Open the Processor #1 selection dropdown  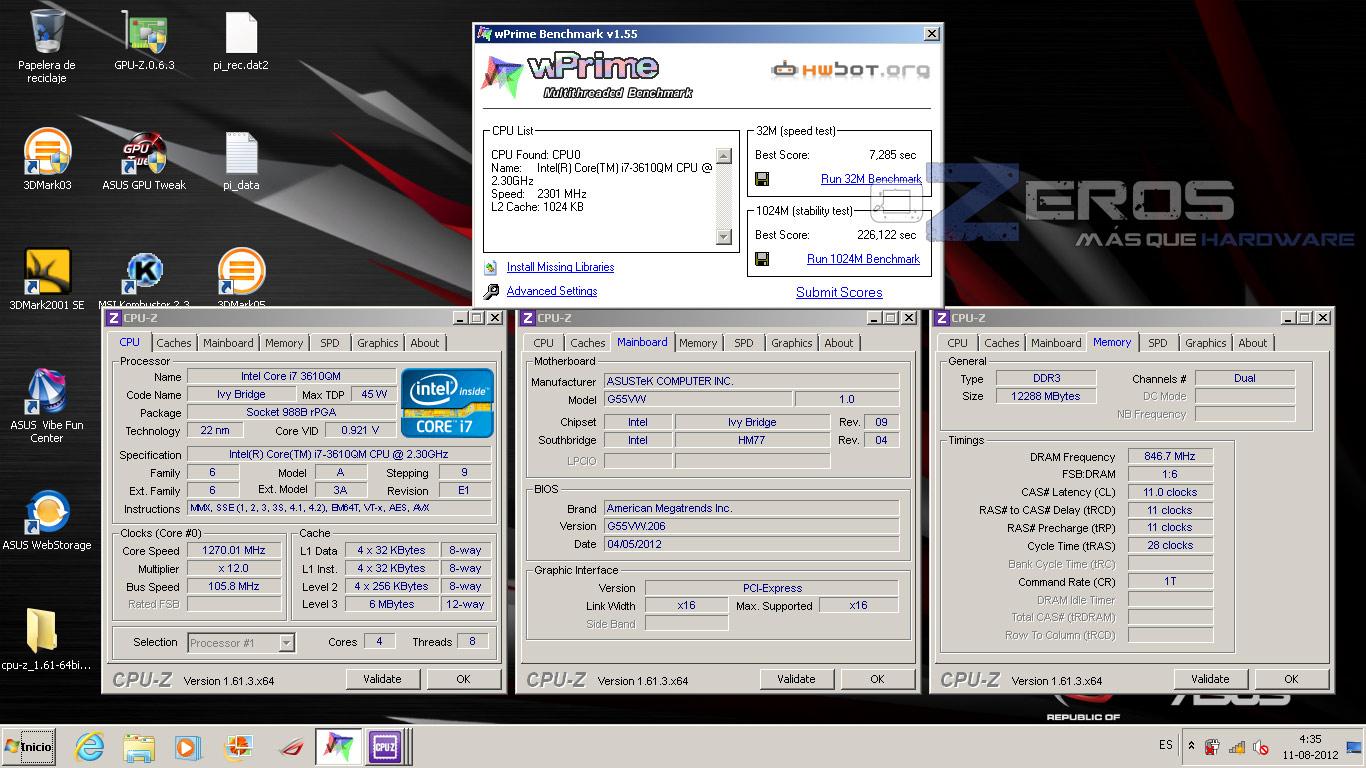point(241,643)
